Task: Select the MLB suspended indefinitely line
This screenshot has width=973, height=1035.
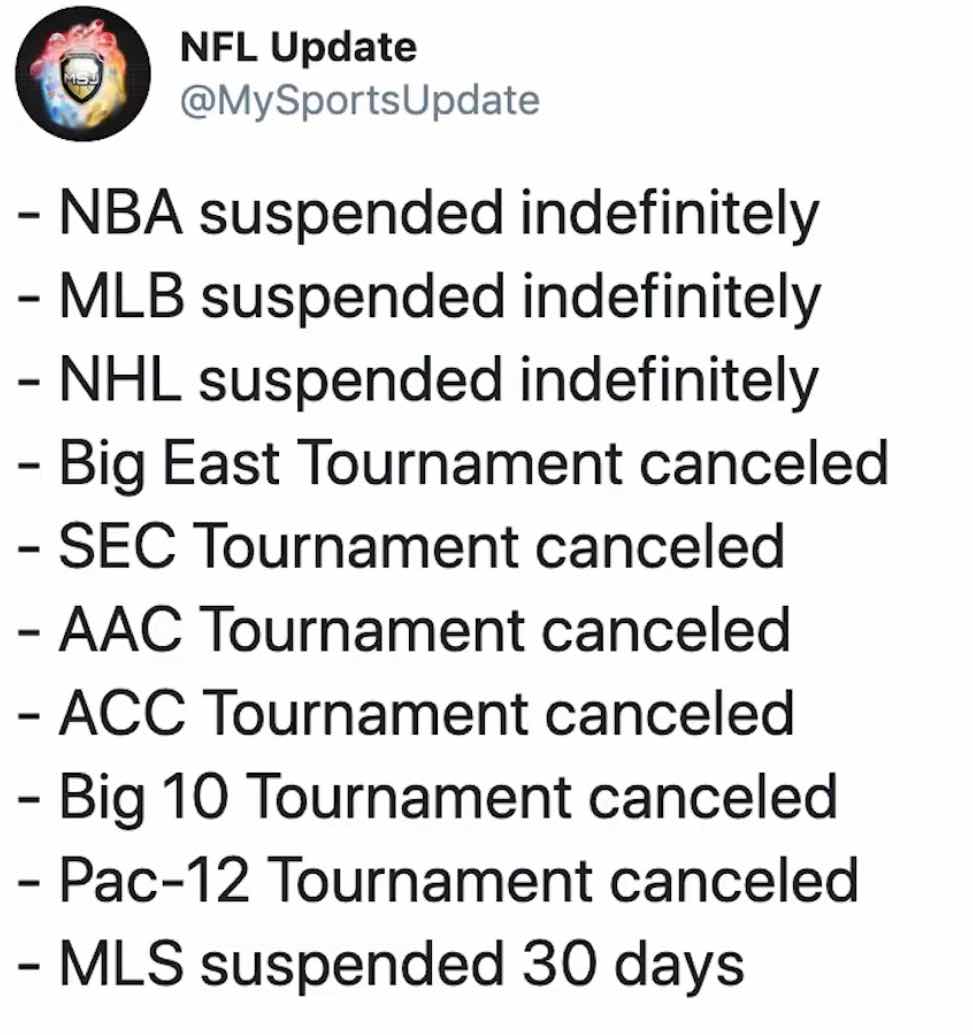Action: tap(419, 298)
